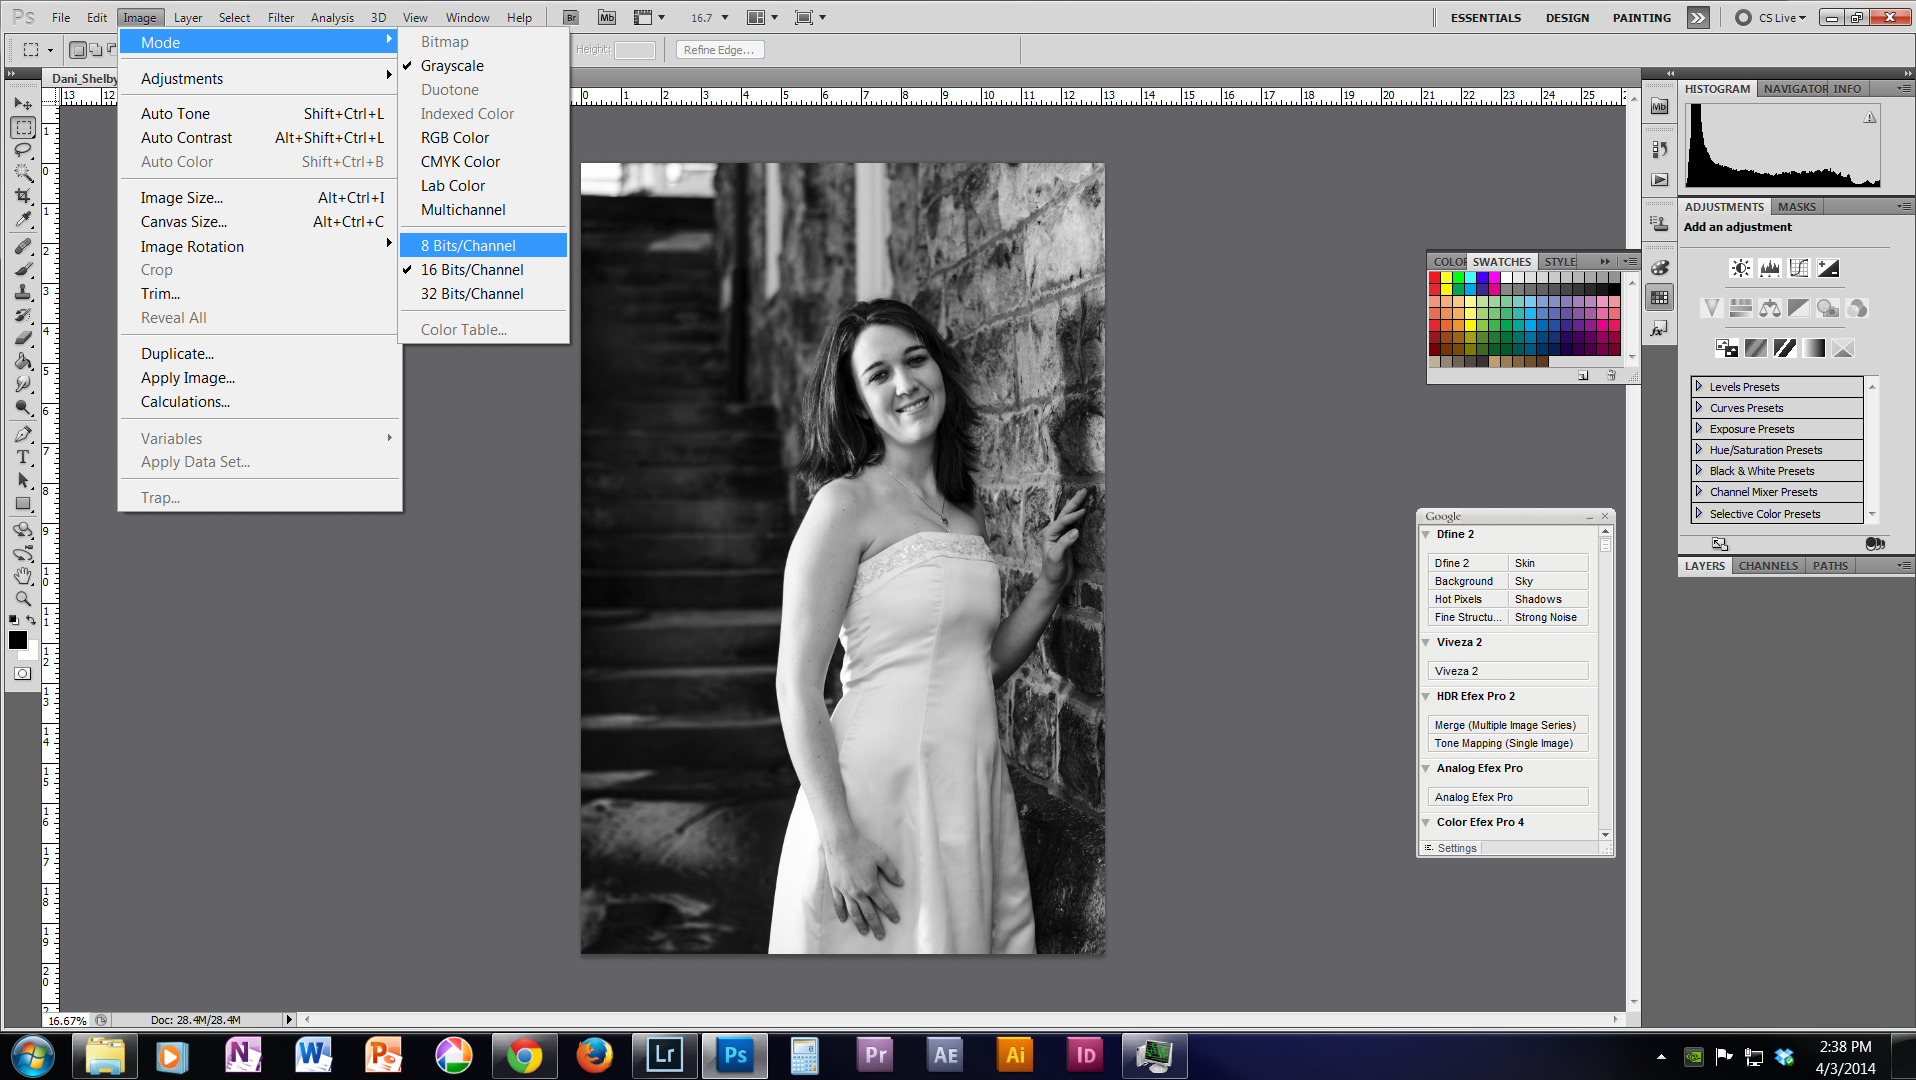This screenshot has height=1080, width=1916.
Task: Open the Mini Bridge panel icon
Action: click(x=1660, y=107)
